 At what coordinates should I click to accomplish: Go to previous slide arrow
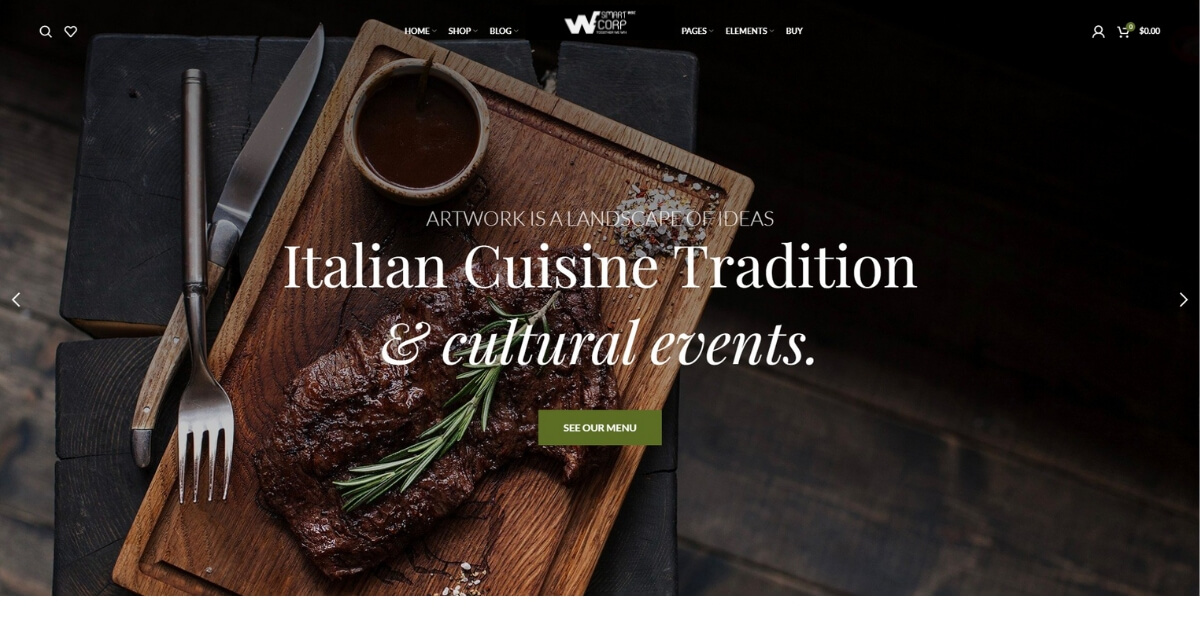[x=15, y=299]
